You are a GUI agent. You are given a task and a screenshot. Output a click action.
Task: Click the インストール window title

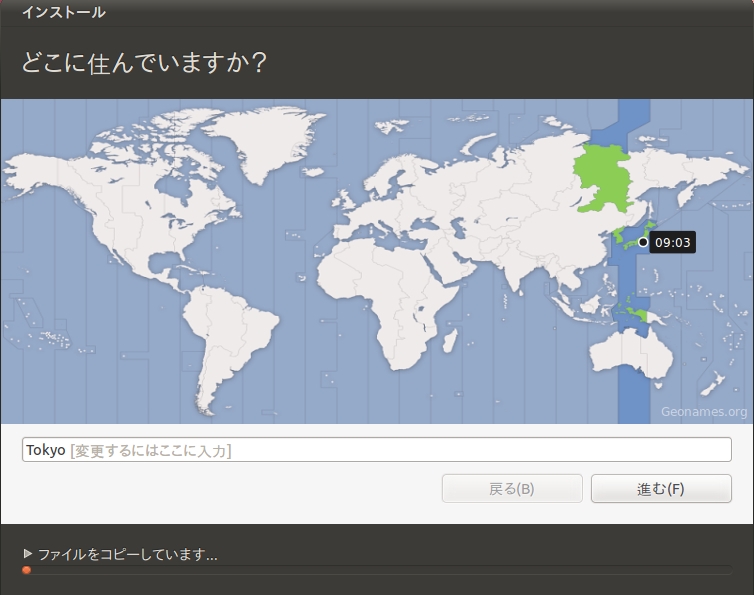coord(63,12)
